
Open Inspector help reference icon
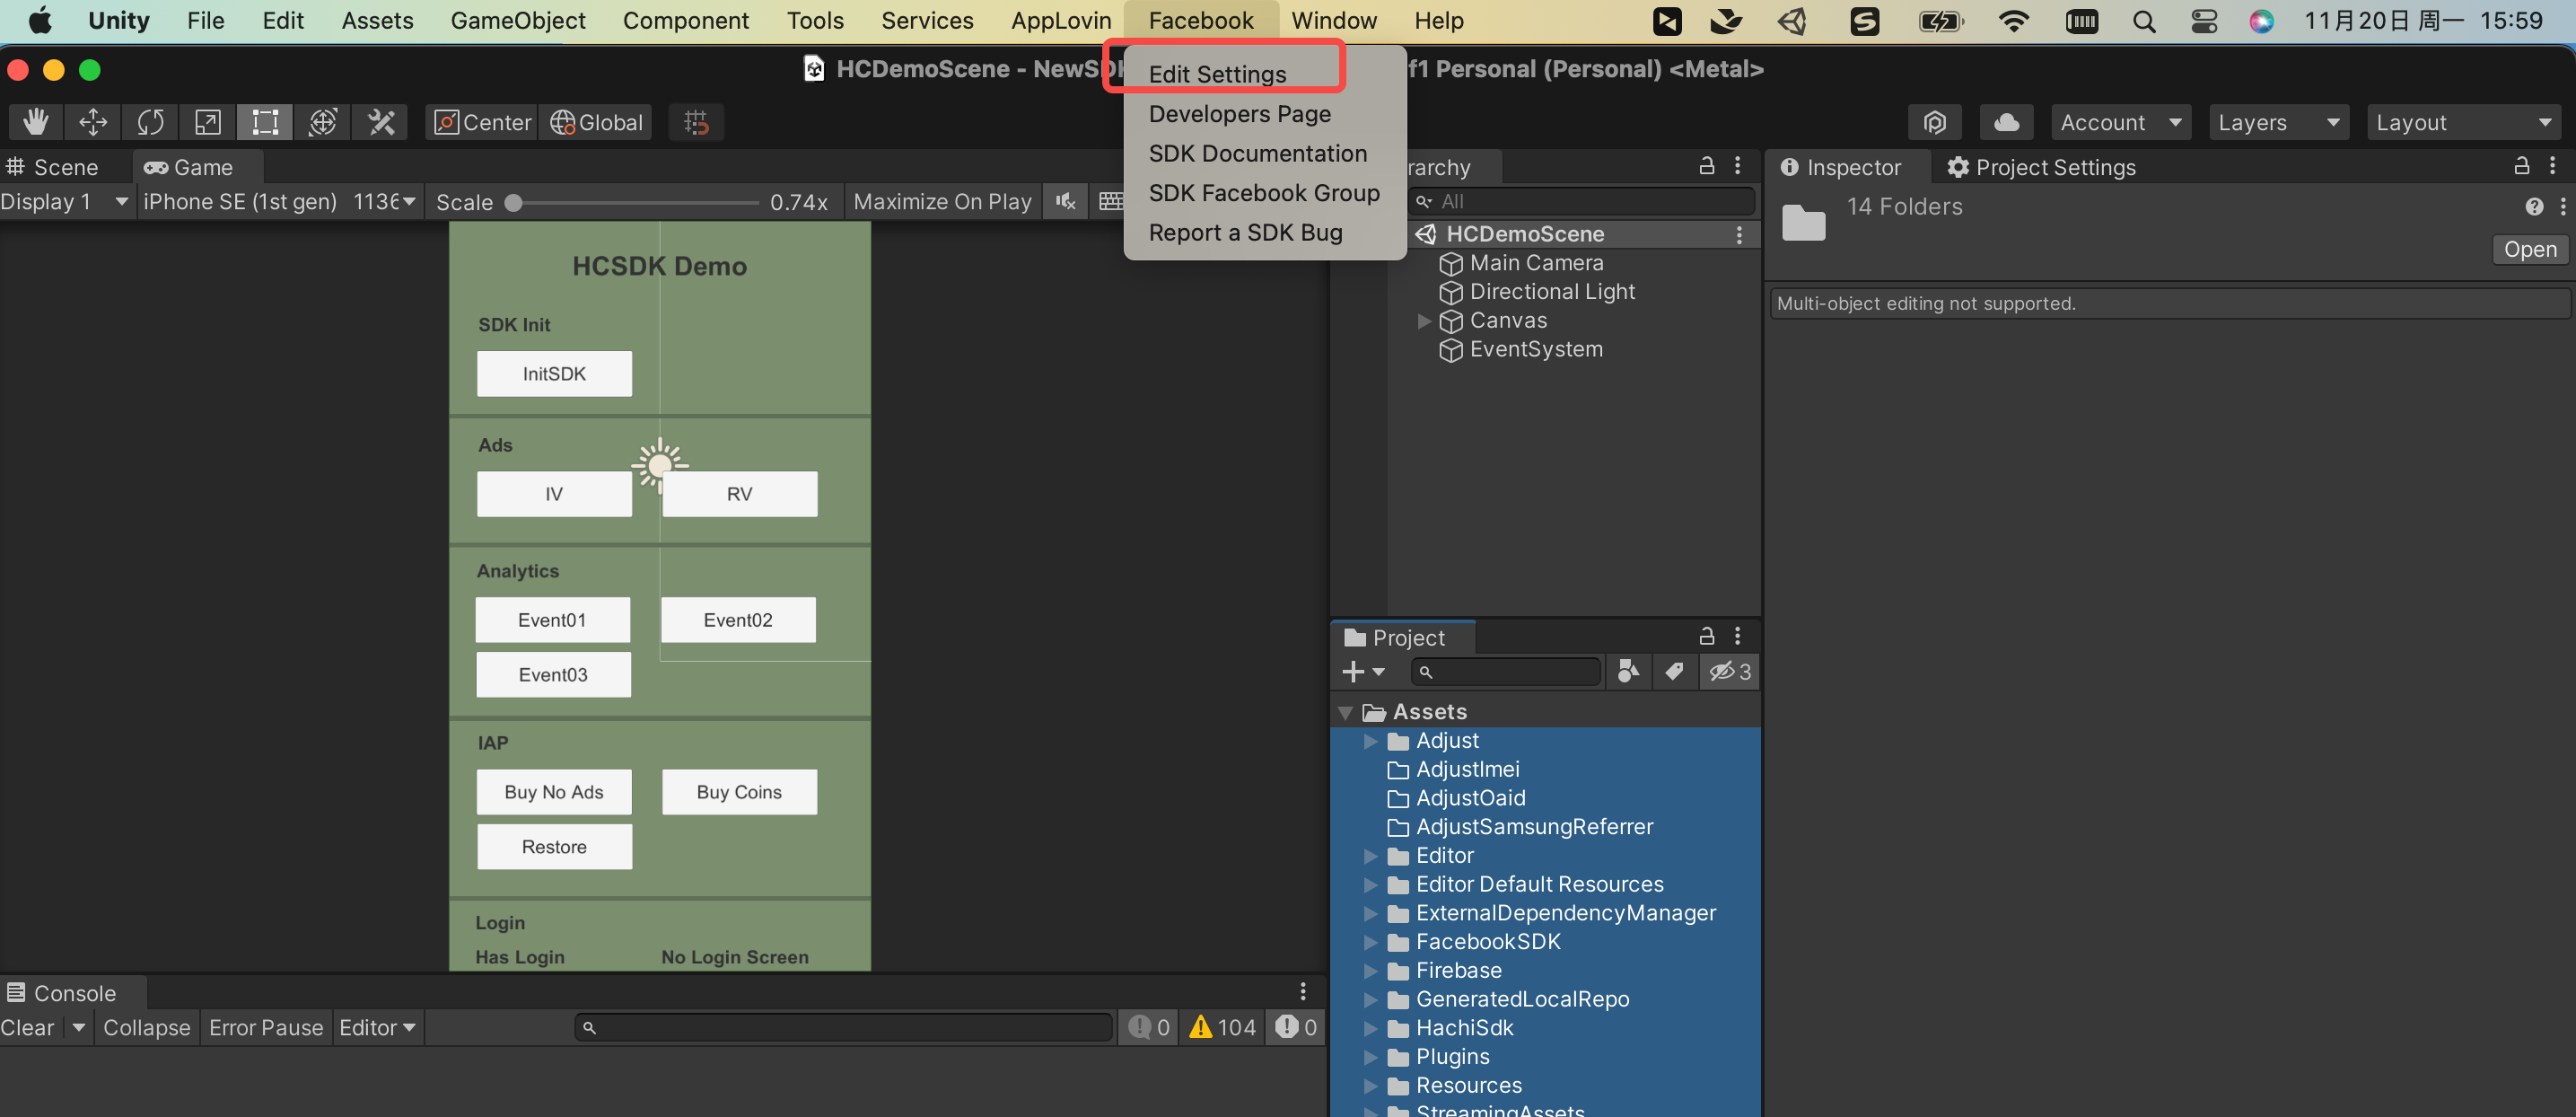tap(2534, 206)
